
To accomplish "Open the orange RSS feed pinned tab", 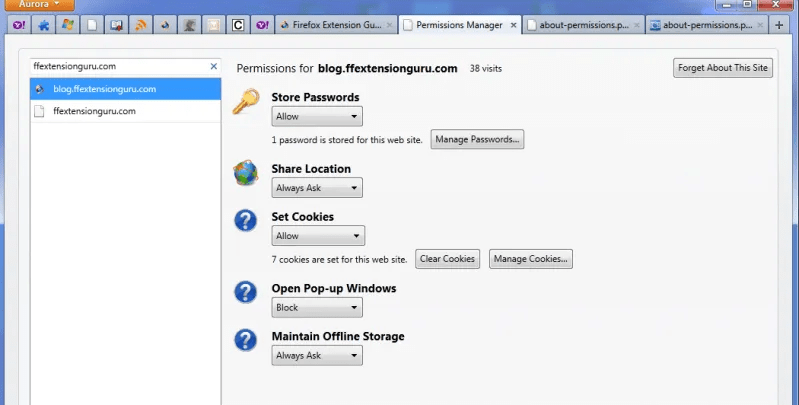I will [x=141, y=25].
